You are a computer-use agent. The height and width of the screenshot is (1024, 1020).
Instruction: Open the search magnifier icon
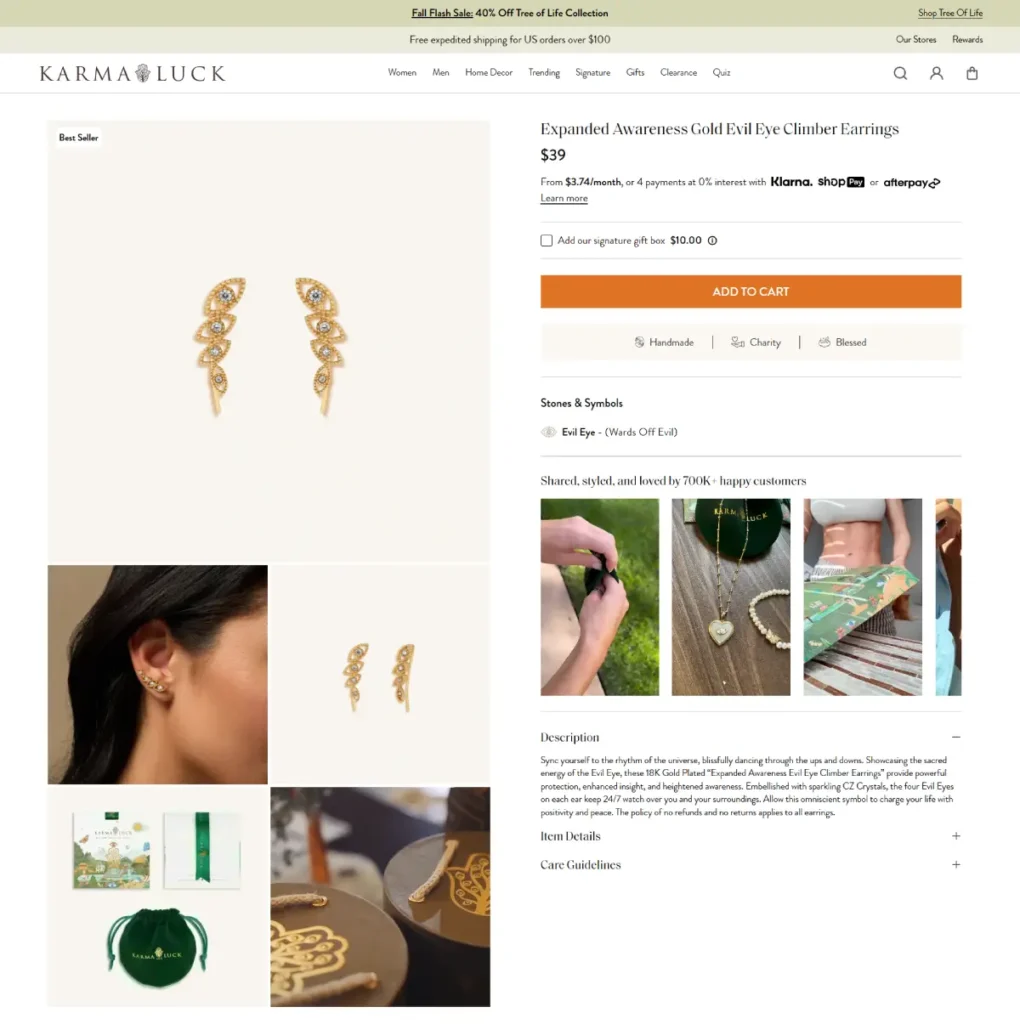(900, 73)
